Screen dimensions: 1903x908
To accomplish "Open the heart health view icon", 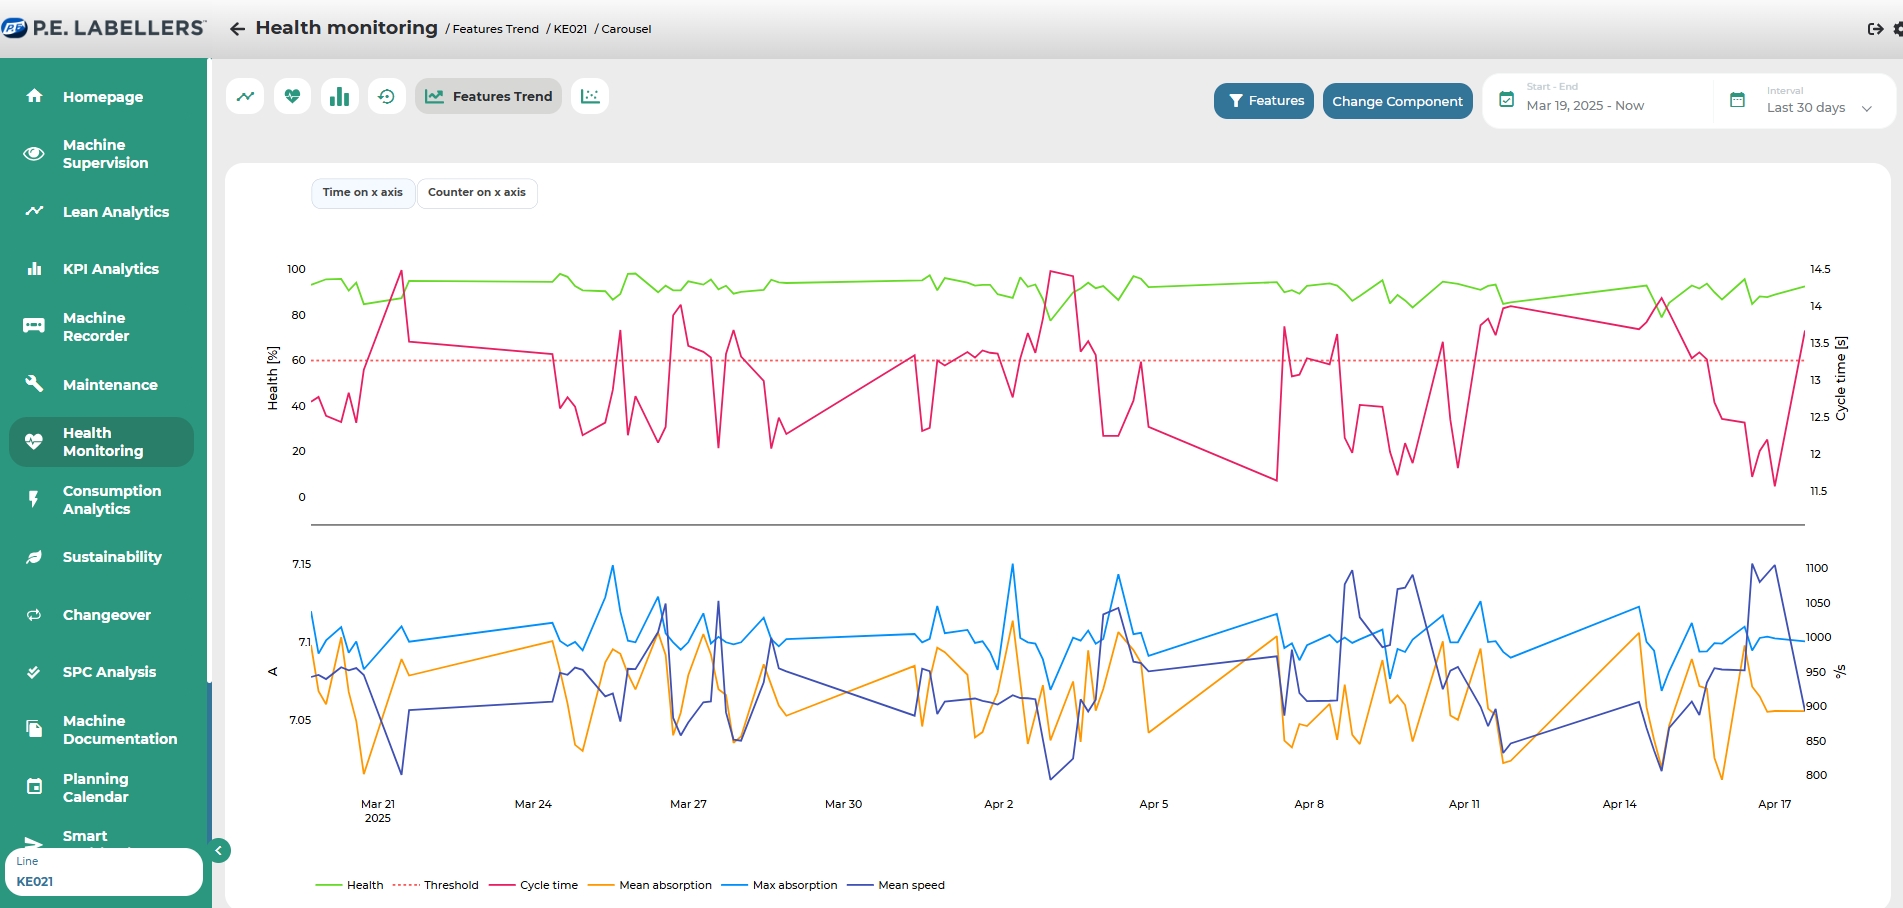I will click(x=292, y=97).
